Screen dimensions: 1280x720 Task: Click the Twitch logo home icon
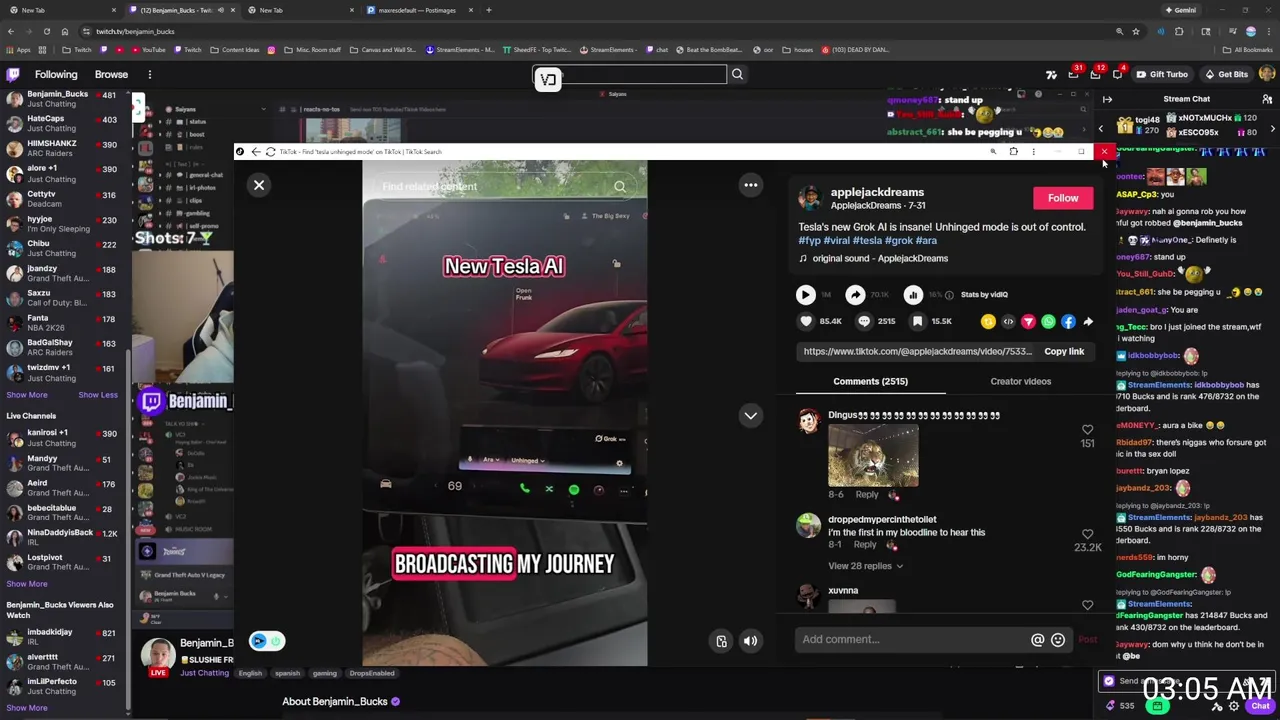[x=13, y=74]
